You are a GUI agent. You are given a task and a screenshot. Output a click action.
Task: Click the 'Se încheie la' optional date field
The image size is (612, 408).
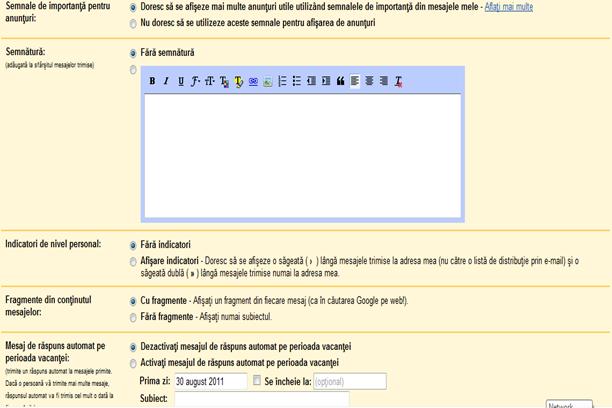tap(350, 381)
